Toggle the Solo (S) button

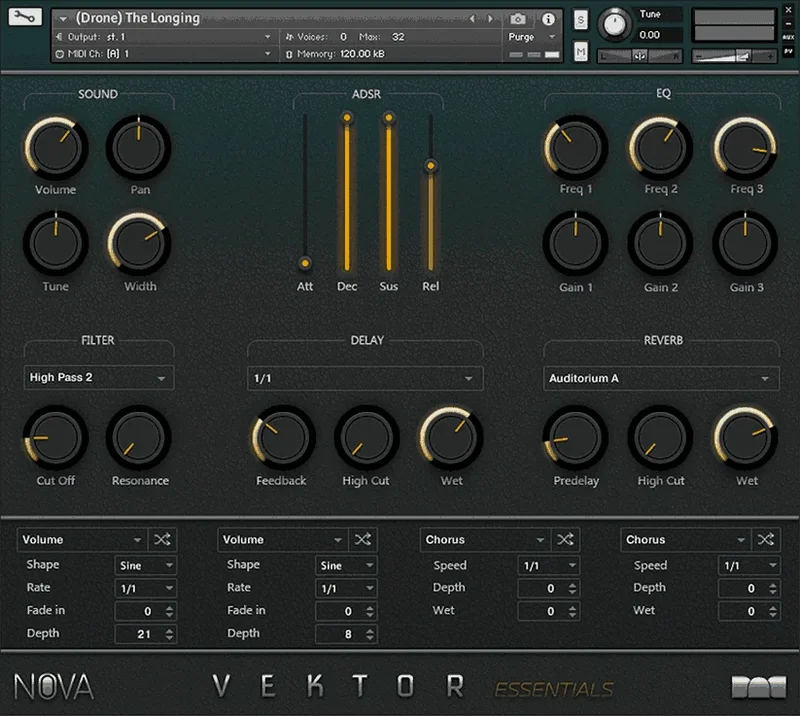coord(581,20)
